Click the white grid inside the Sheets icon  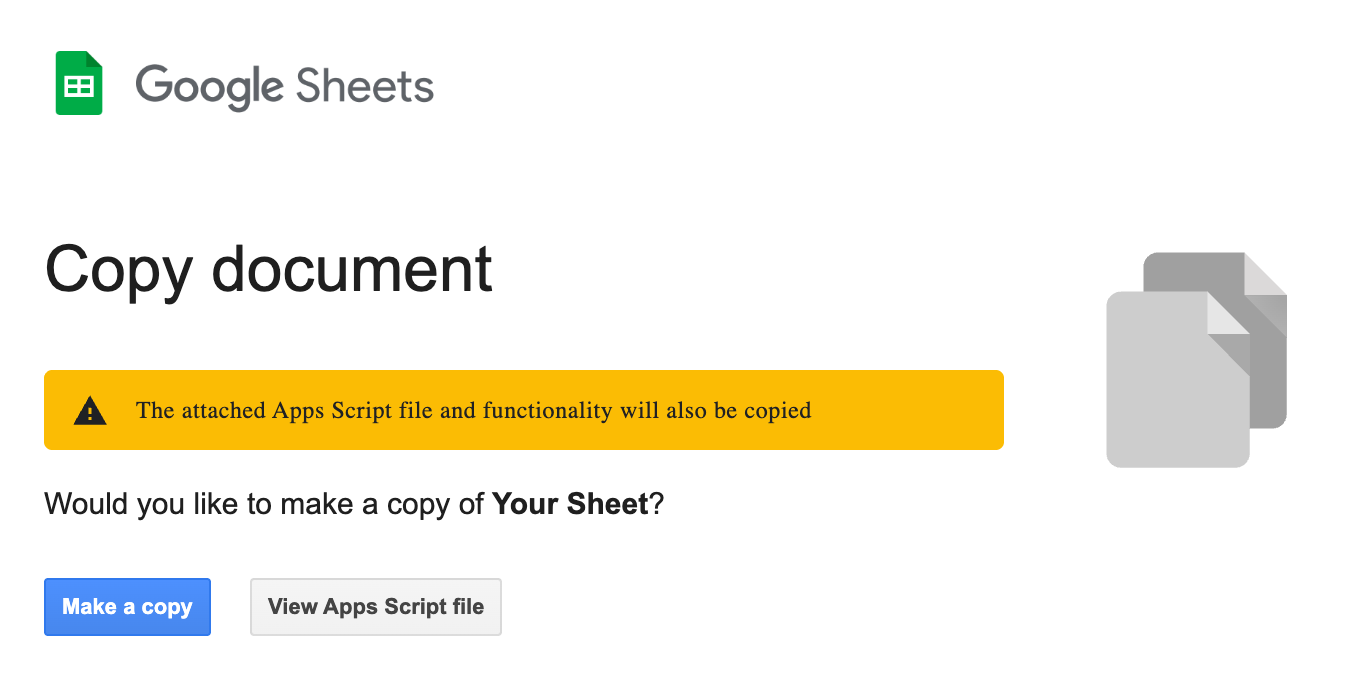[79, 87]
